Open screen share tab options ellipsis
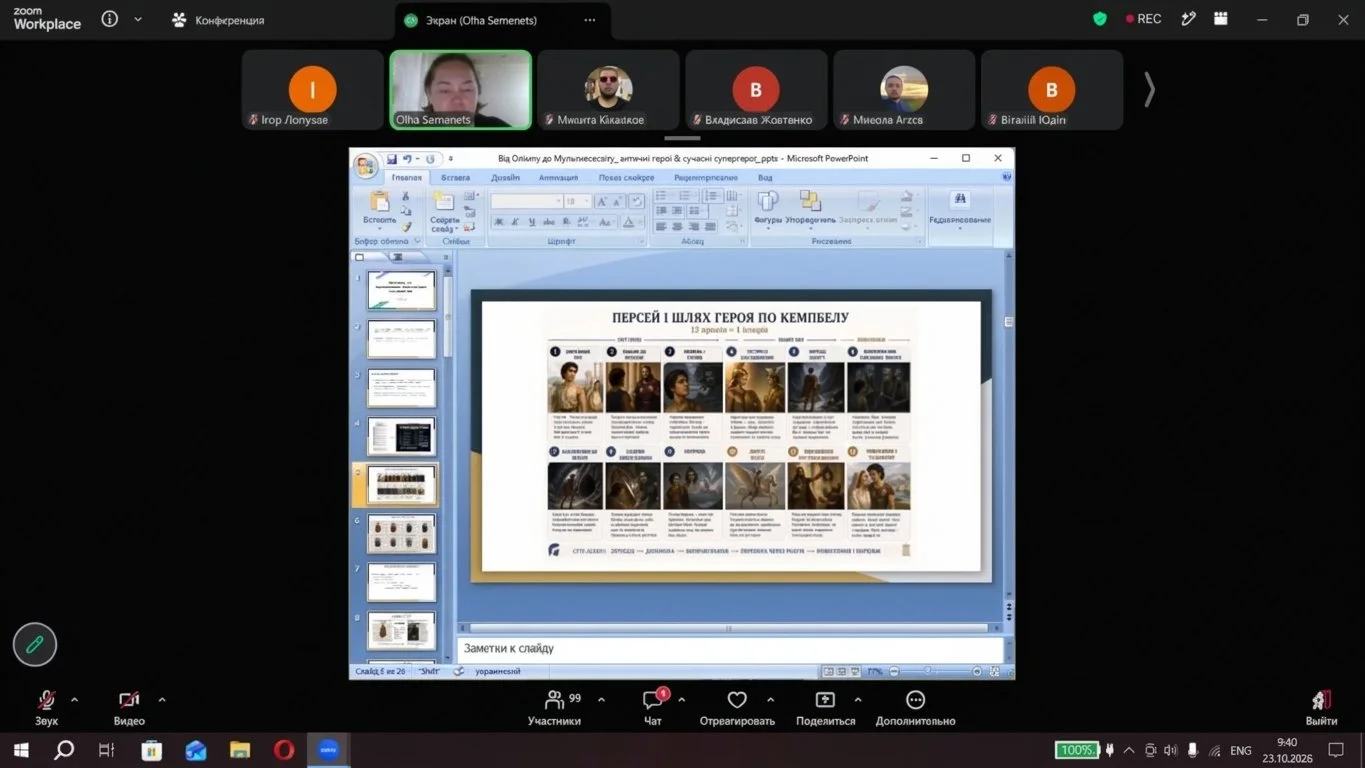 click(590, 20)
